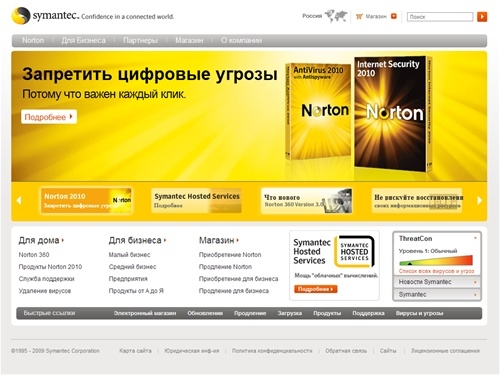Click Электронный магазин quick link

click(145, 313)
